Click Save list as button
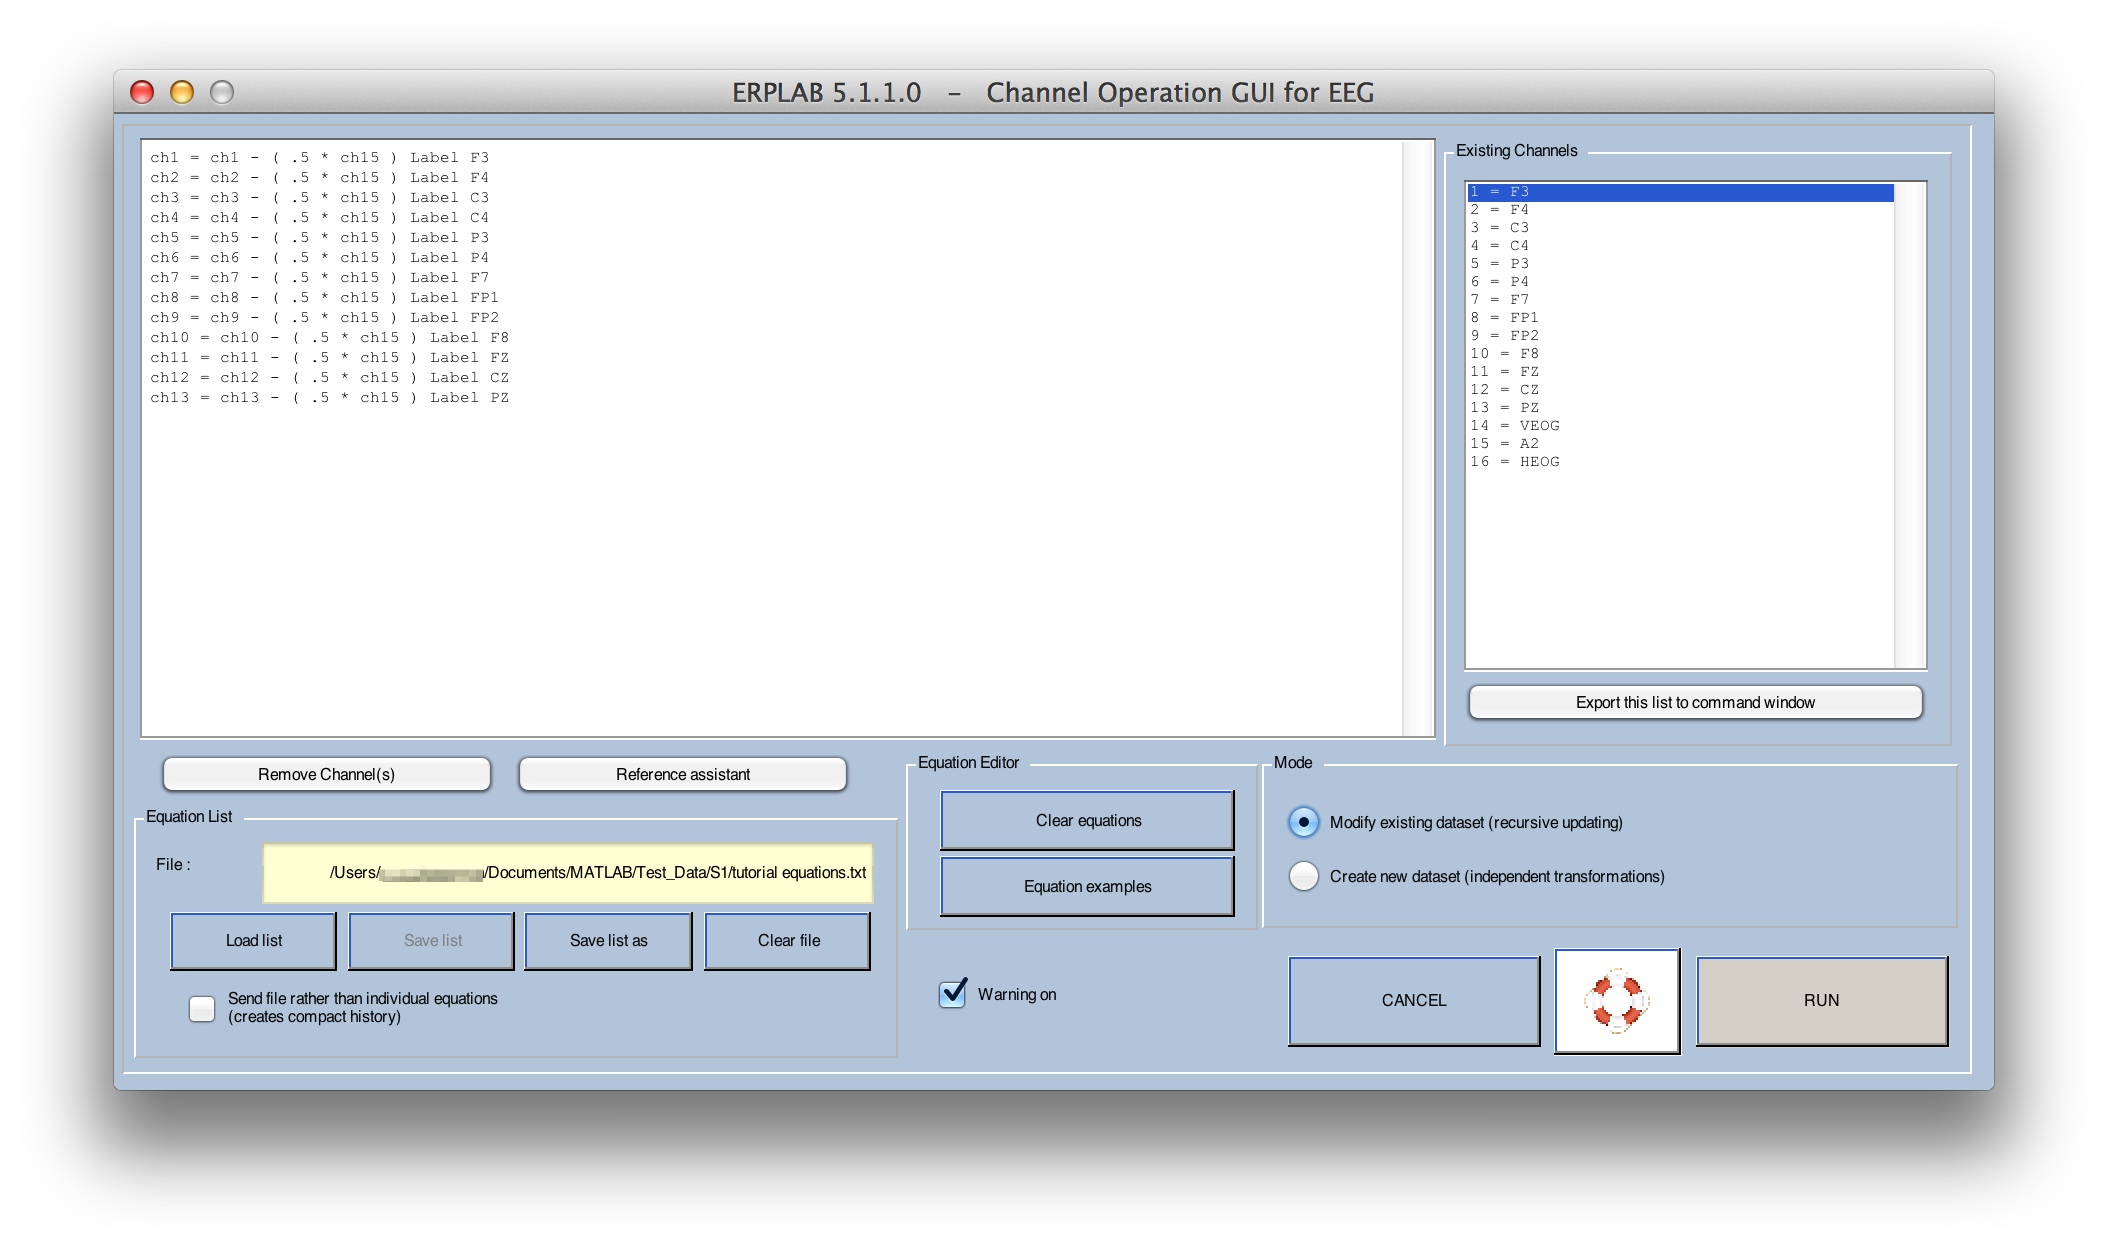This screenshot has height=1248, width=2108. point(608,940)
